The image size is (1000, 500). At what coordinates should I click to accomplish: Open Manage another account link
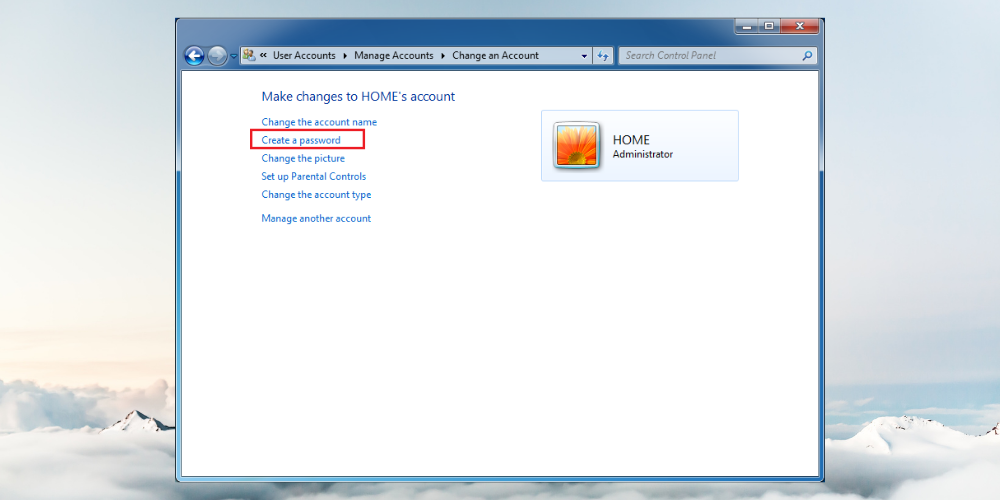[316, 218]
